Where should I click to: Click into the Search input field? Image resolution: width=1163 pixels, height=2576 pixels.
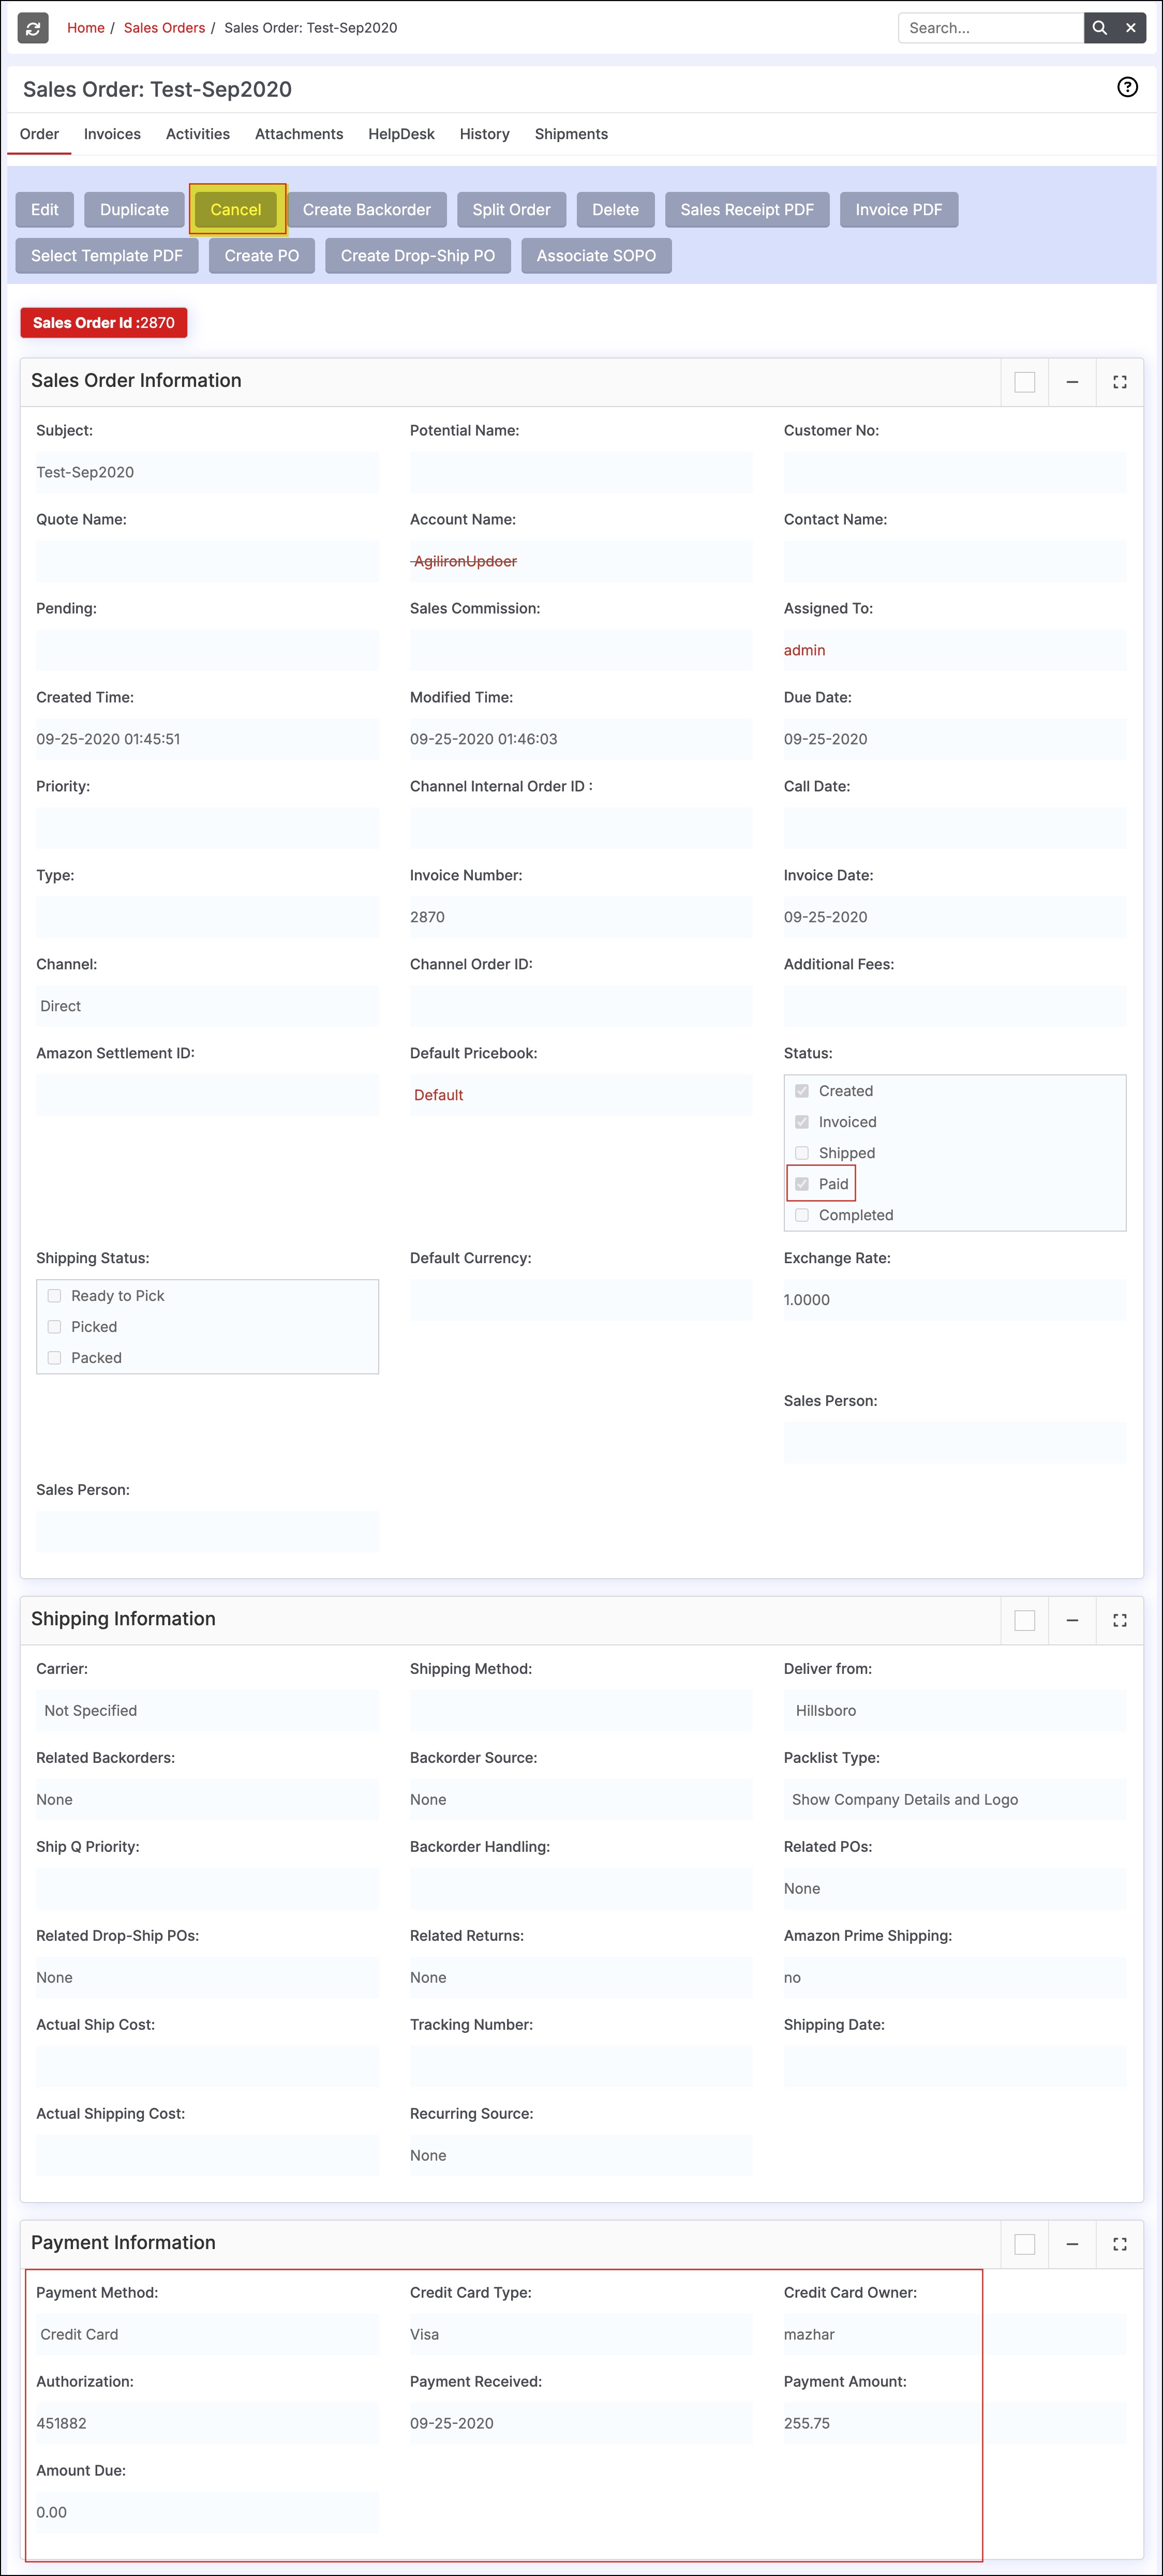989,28
